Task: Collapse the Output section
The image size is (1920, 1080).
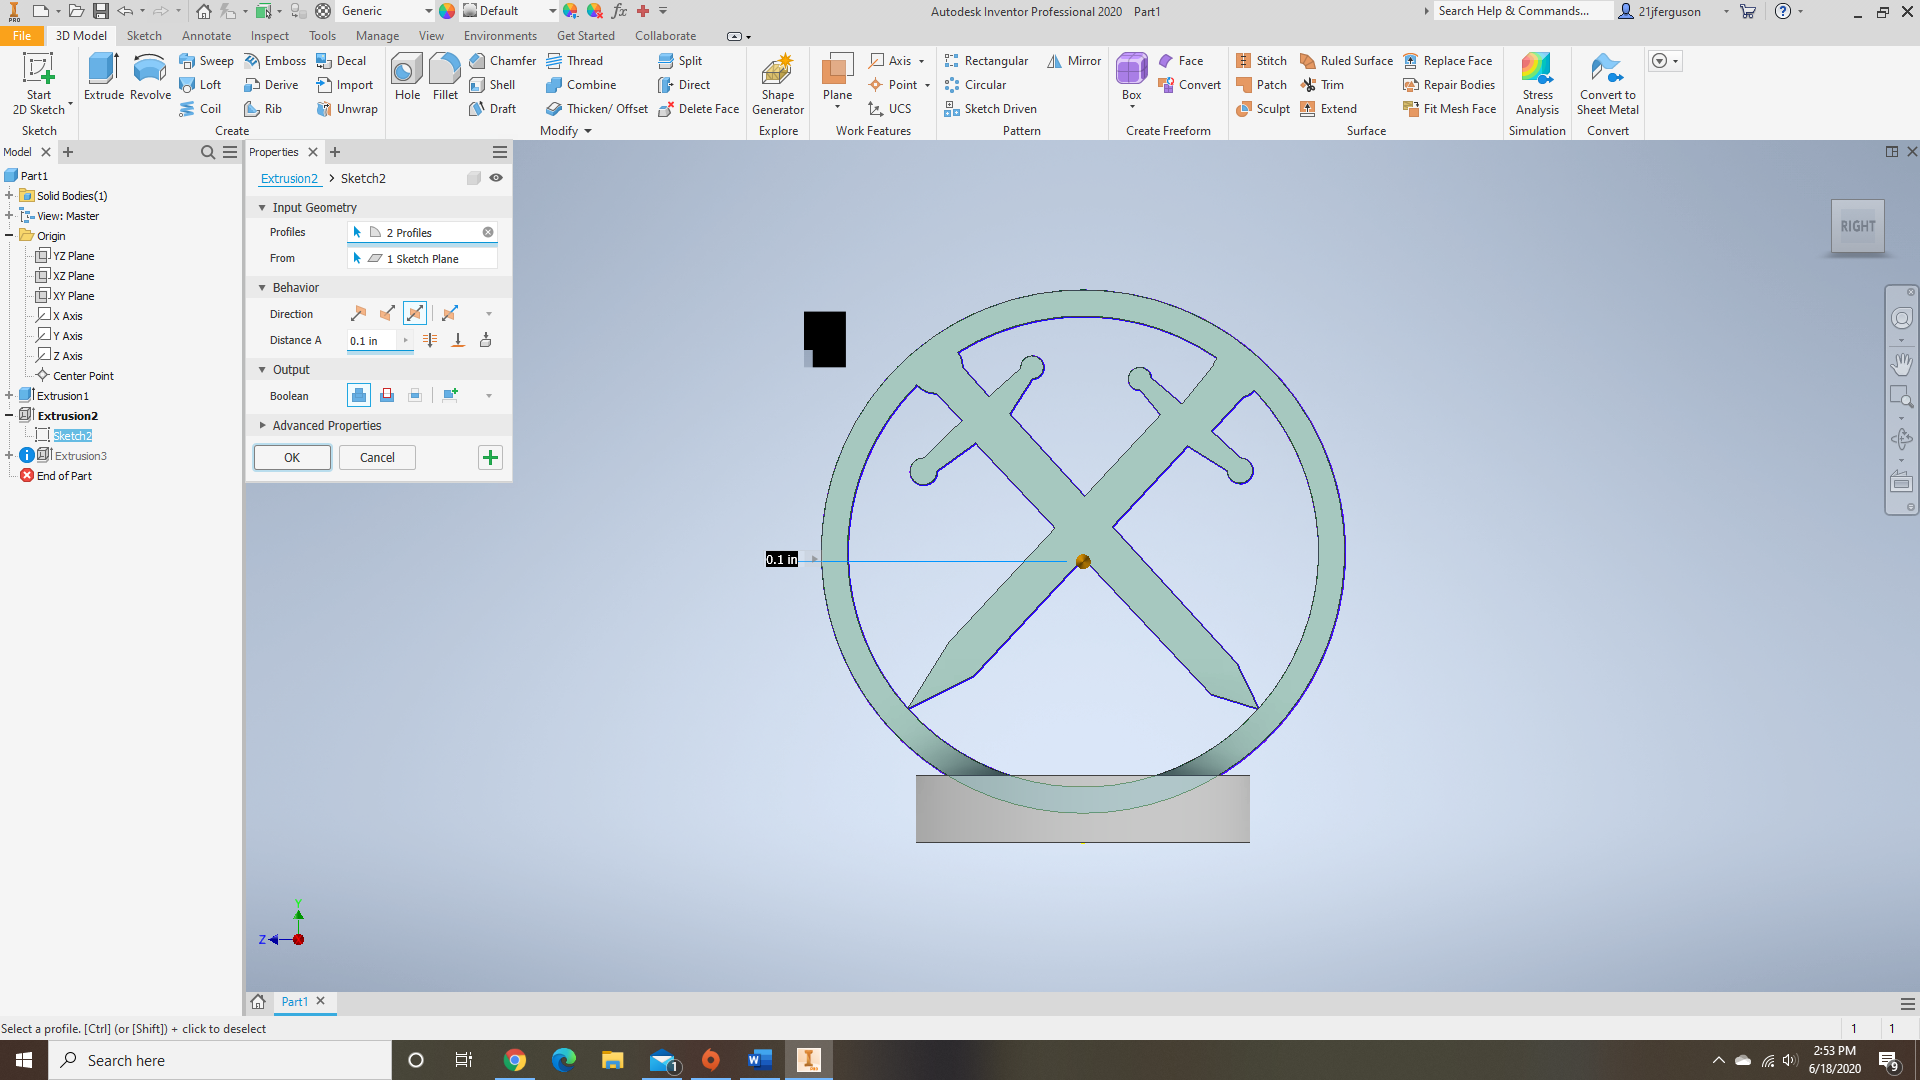Action: click(x=262, y=370)
